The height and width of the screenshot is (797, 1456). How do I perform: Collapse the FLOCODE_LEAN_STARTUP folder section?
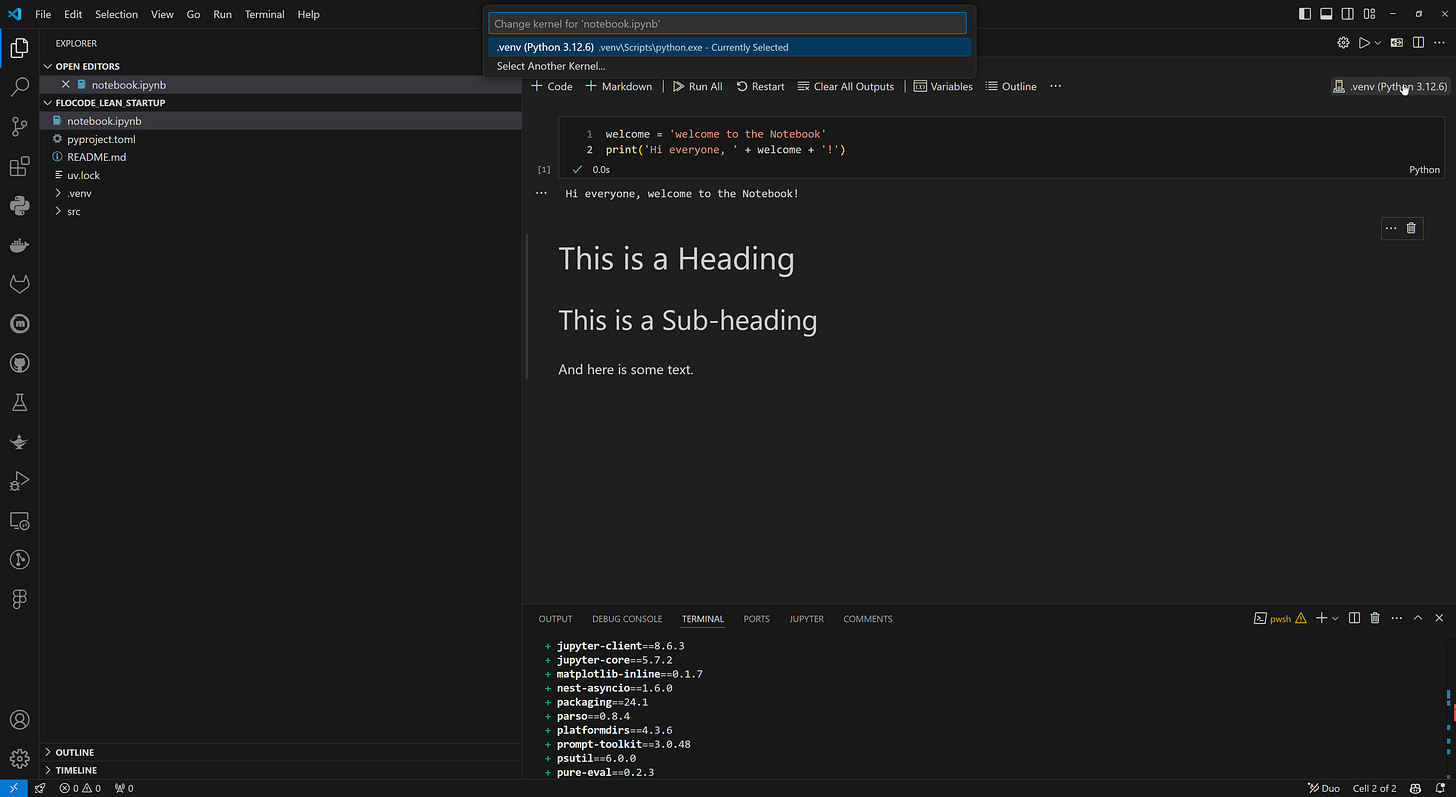[48, 102]
